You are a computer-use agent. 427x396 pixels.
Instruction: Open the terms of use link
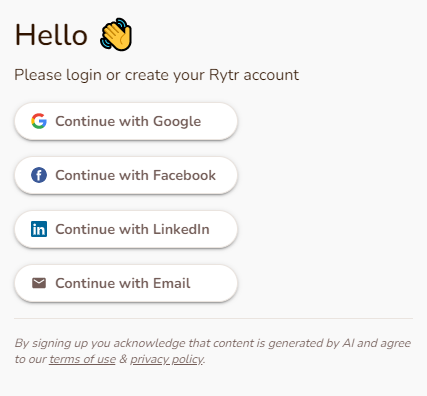(82, 359)
